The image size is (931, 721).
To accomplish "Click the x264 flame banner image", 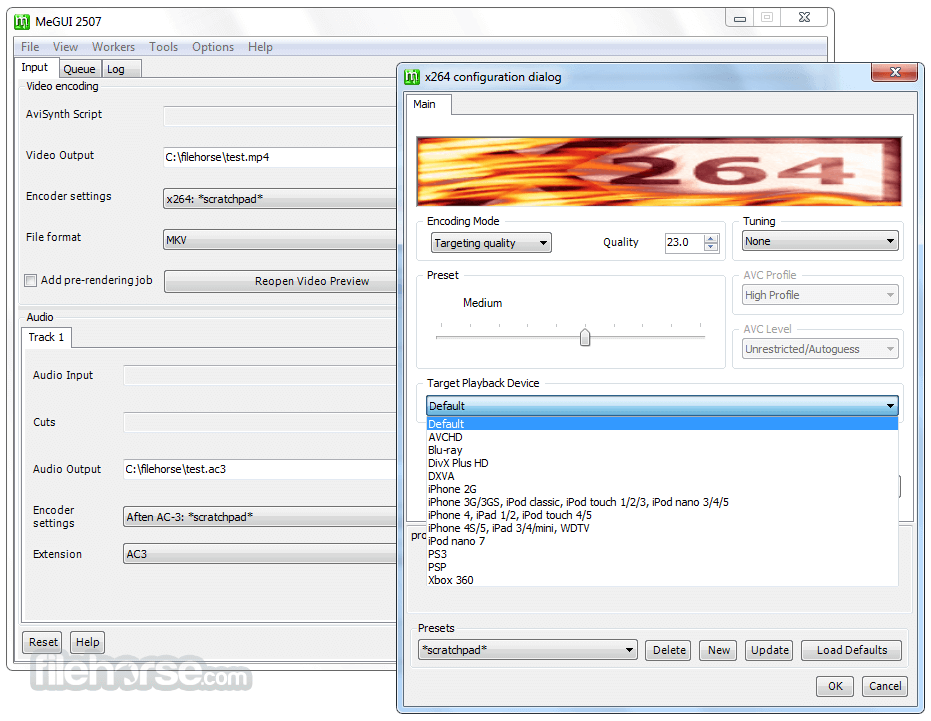I will [x=659, y=172].
